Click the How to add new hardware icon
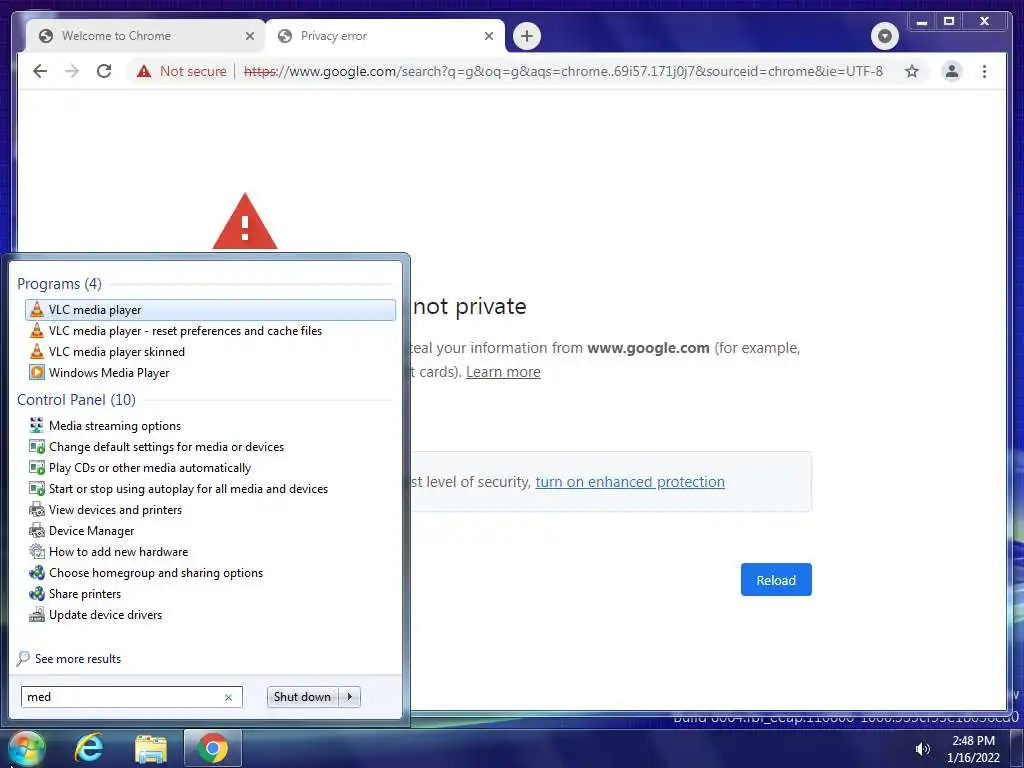This screenshot has height=768, width=1024. pos(37,551)
